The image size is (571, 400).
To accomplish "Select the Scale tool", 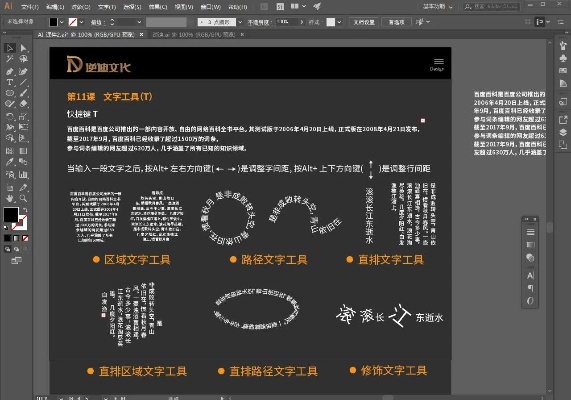I will coord(23,117).
